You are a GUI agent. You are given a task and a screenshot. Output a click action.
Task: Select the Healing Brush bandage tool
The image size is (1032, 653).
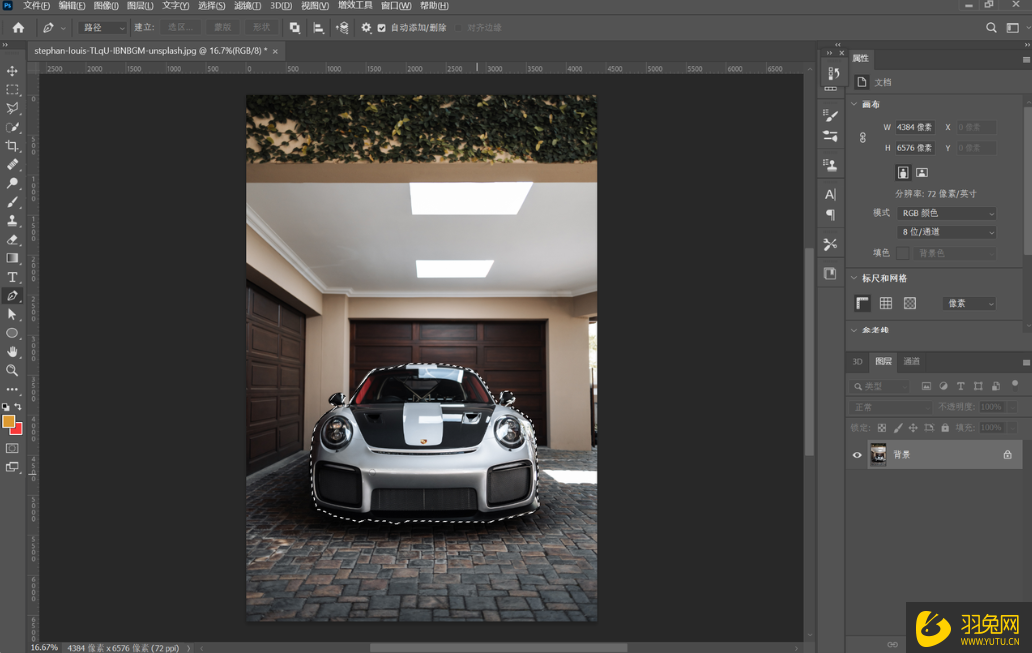12,165
